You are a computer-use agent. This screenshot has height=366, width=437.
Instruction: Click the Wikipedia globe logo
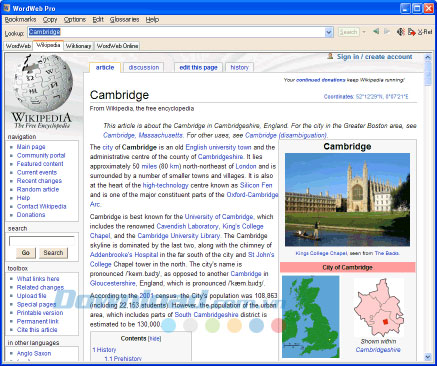(x=42, y=83)
